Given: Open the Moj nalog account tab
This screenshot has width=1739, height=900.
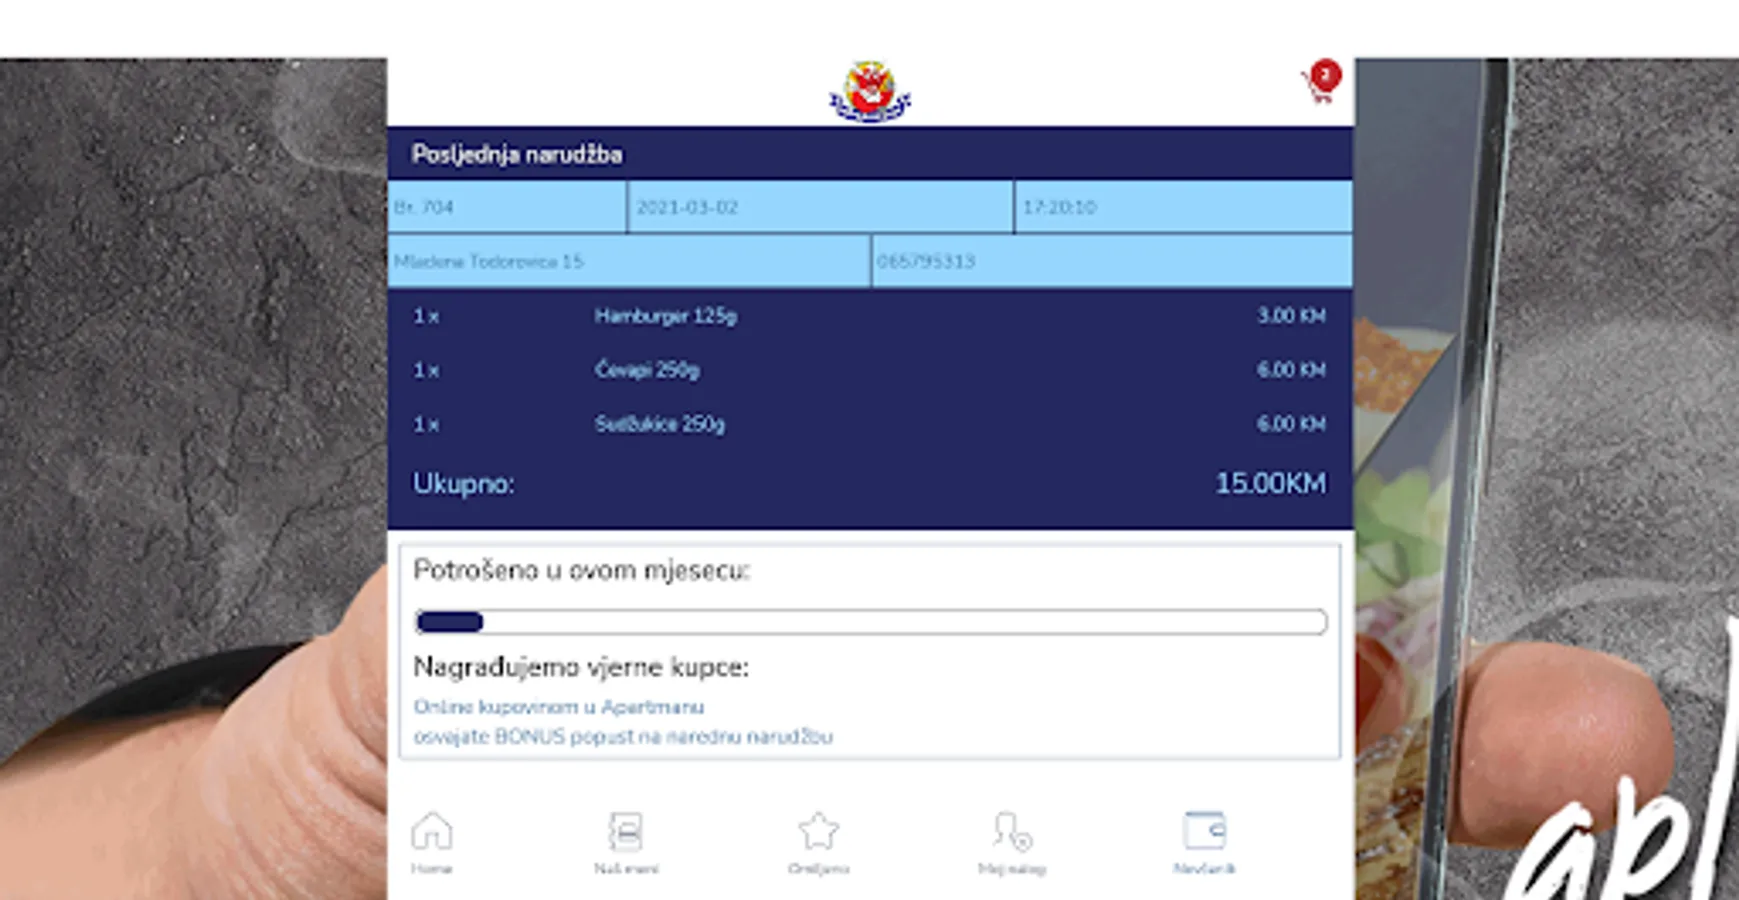Looking at the screenshot, I should coord(1012,843).
